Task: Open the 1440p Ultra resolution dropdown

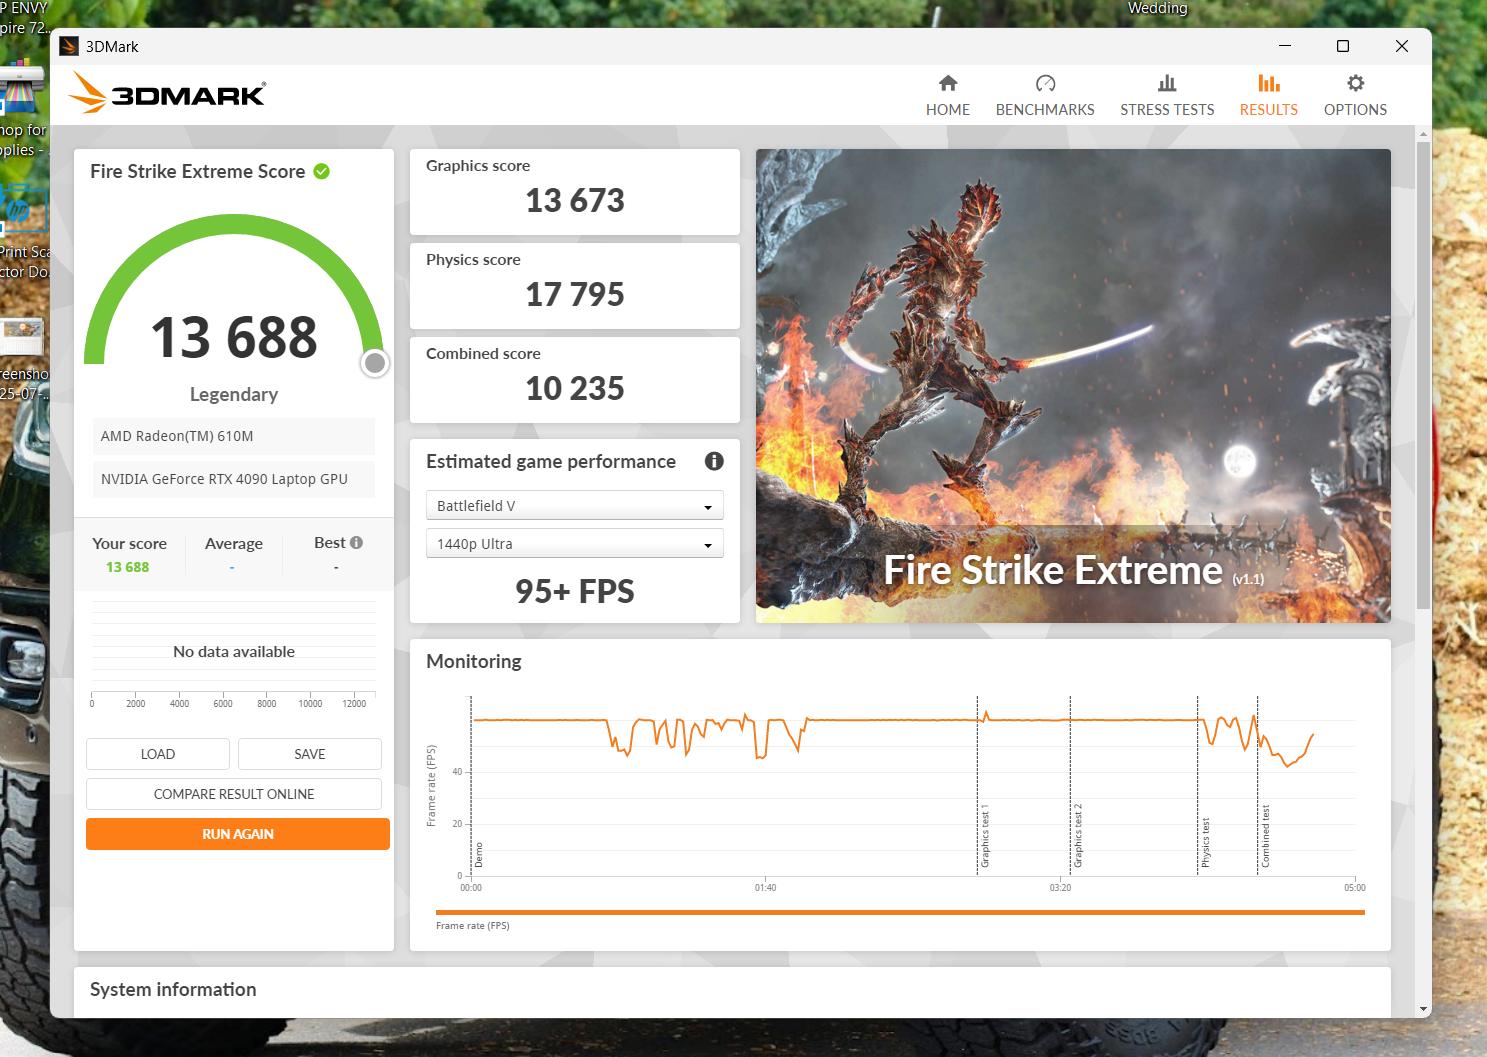Action: pos(575,544)
